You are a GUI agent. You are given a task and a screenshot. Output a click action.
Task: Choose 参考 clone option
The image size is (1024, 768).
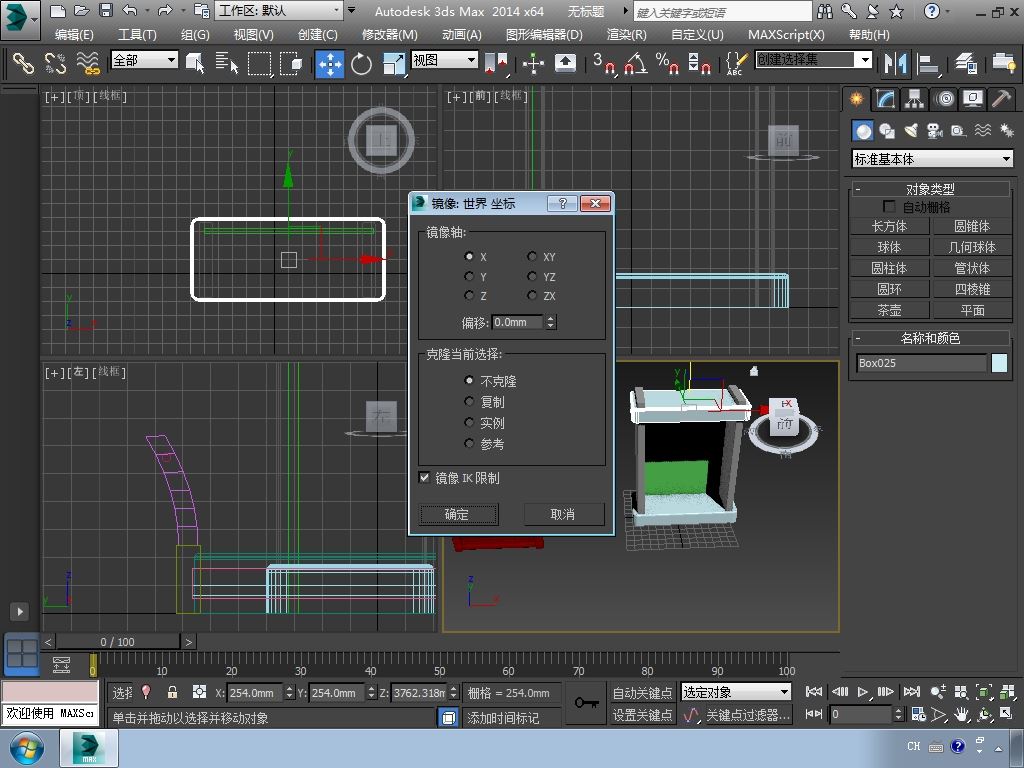pos(469,443)
